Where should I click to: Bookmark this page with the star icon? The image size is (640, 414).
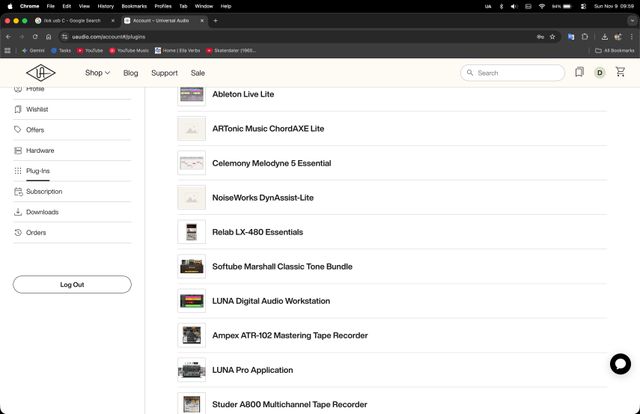click(552, 36)
